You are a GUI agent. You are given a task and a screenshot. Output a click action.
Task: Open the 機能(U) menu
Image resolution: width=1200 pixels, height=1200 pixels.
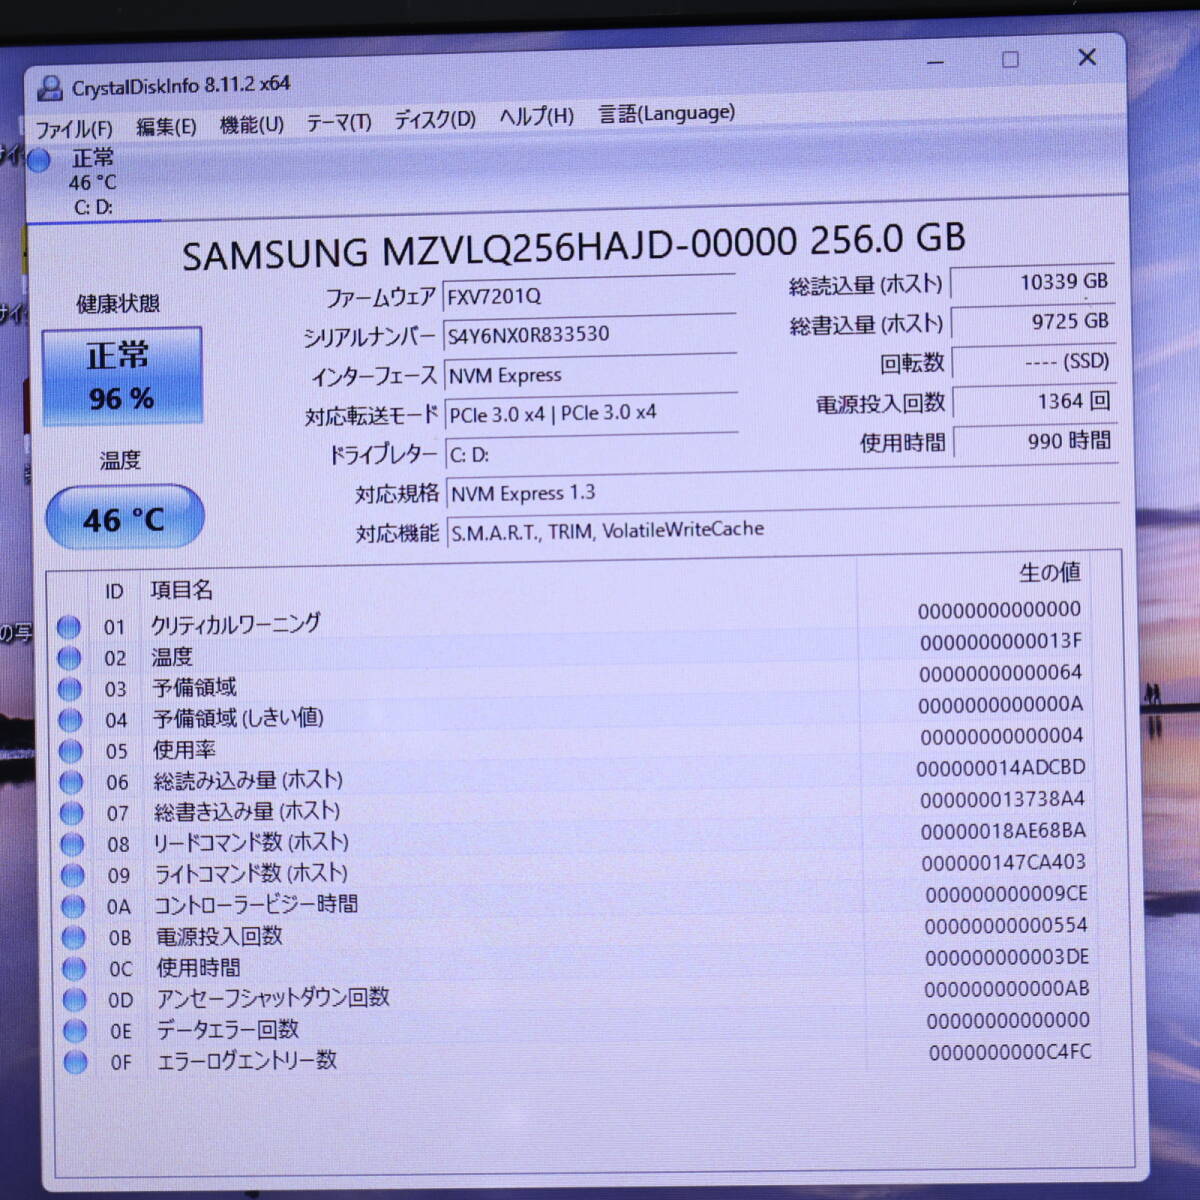(252, 125)
